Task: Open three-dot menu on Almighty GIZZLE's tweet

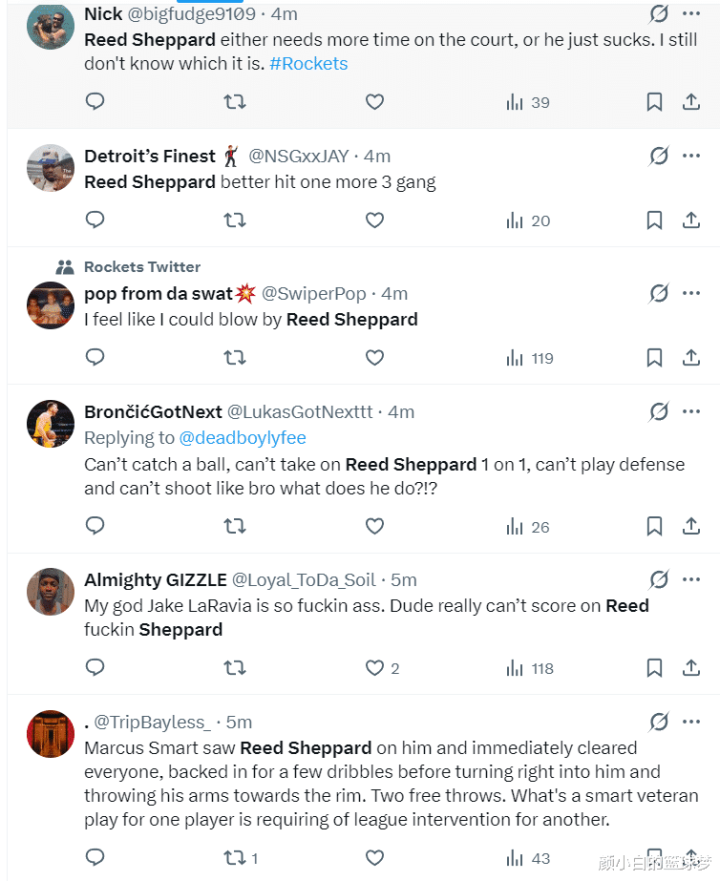Action: click(x=691, y=580)
